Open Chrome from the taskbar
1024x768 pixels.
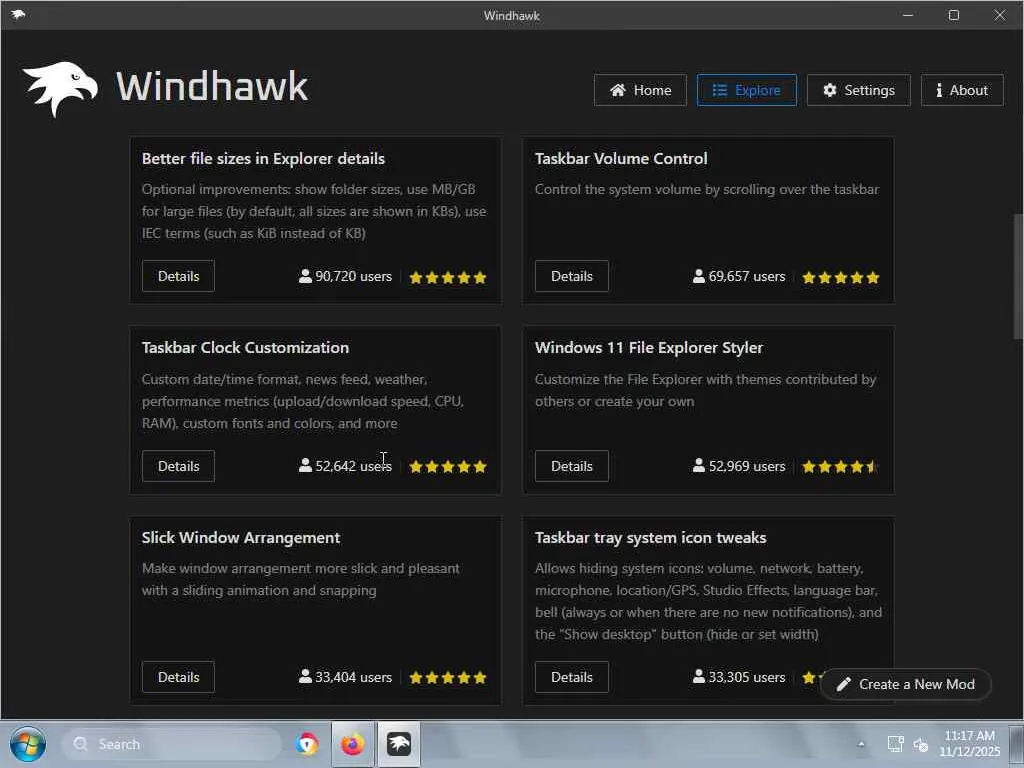point(306,744)
